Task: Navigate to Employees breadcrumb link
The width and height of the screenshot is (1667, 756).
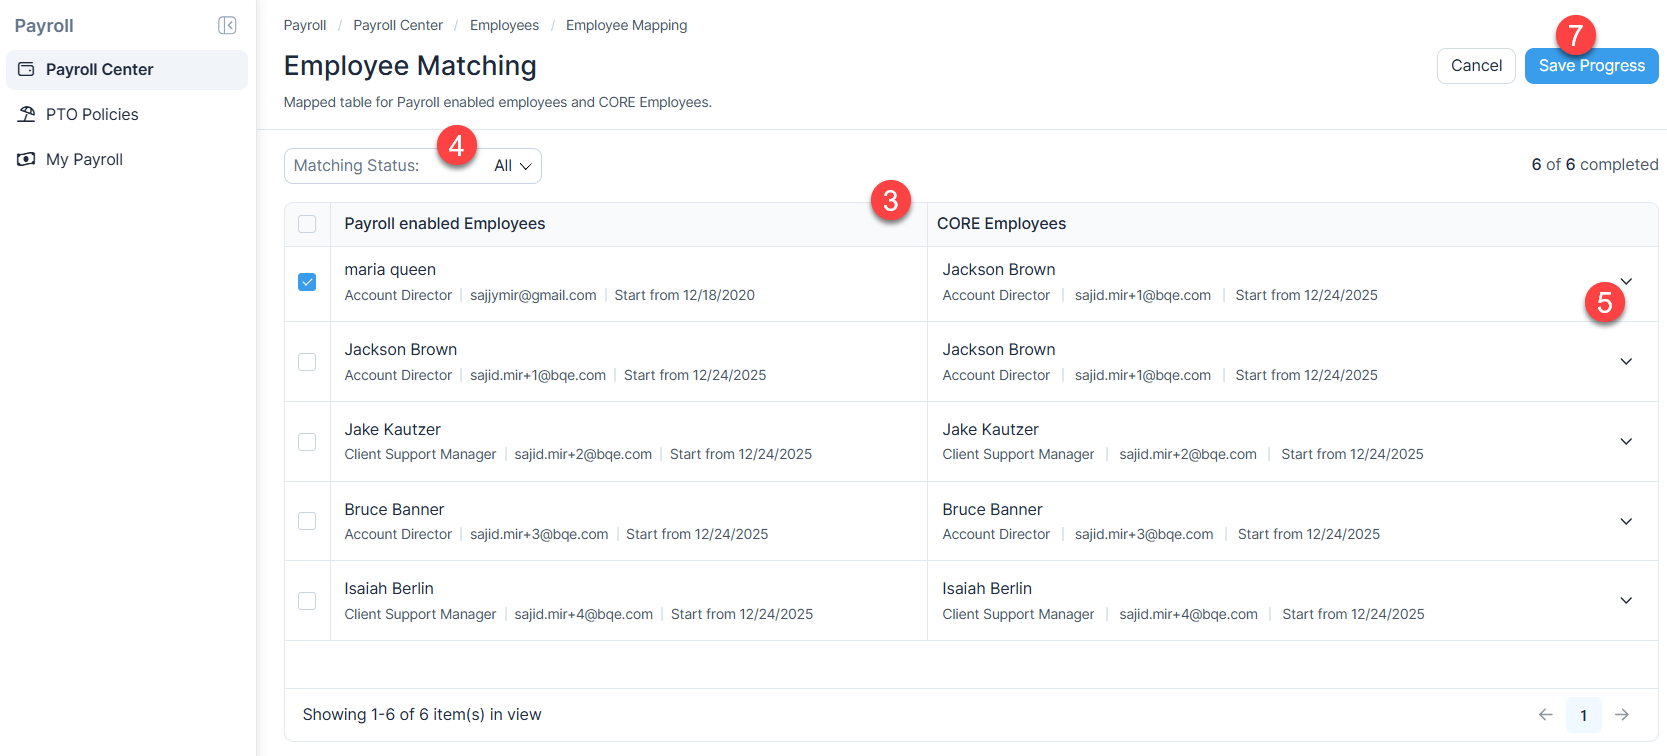Action: [504, 25]
